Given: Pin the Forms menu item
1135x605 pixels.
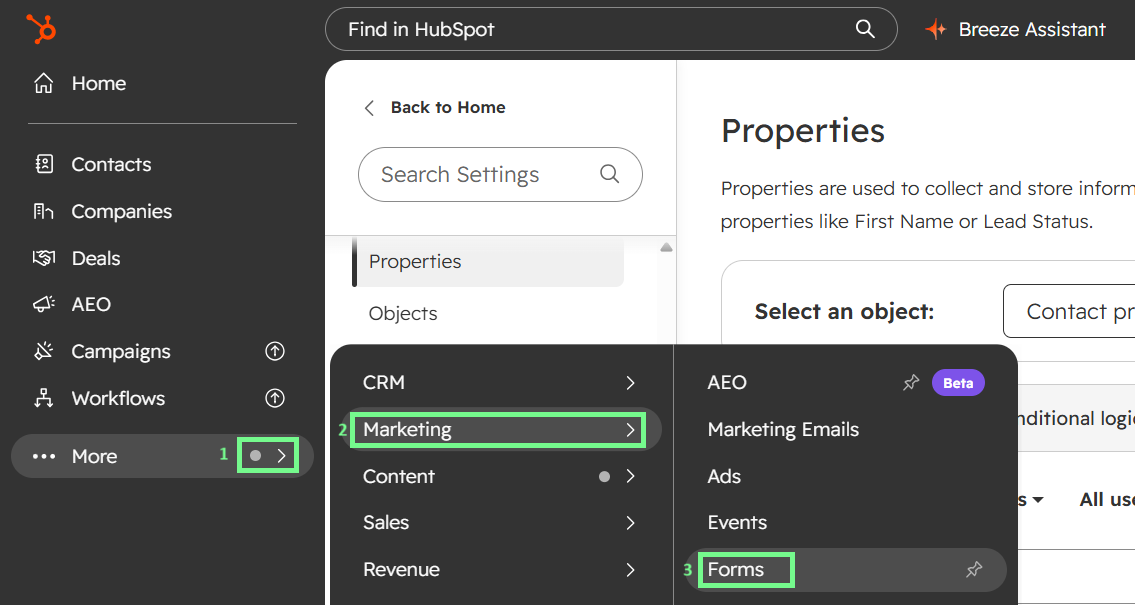Looking at the screenshot, I should click(x=974, y=570).
